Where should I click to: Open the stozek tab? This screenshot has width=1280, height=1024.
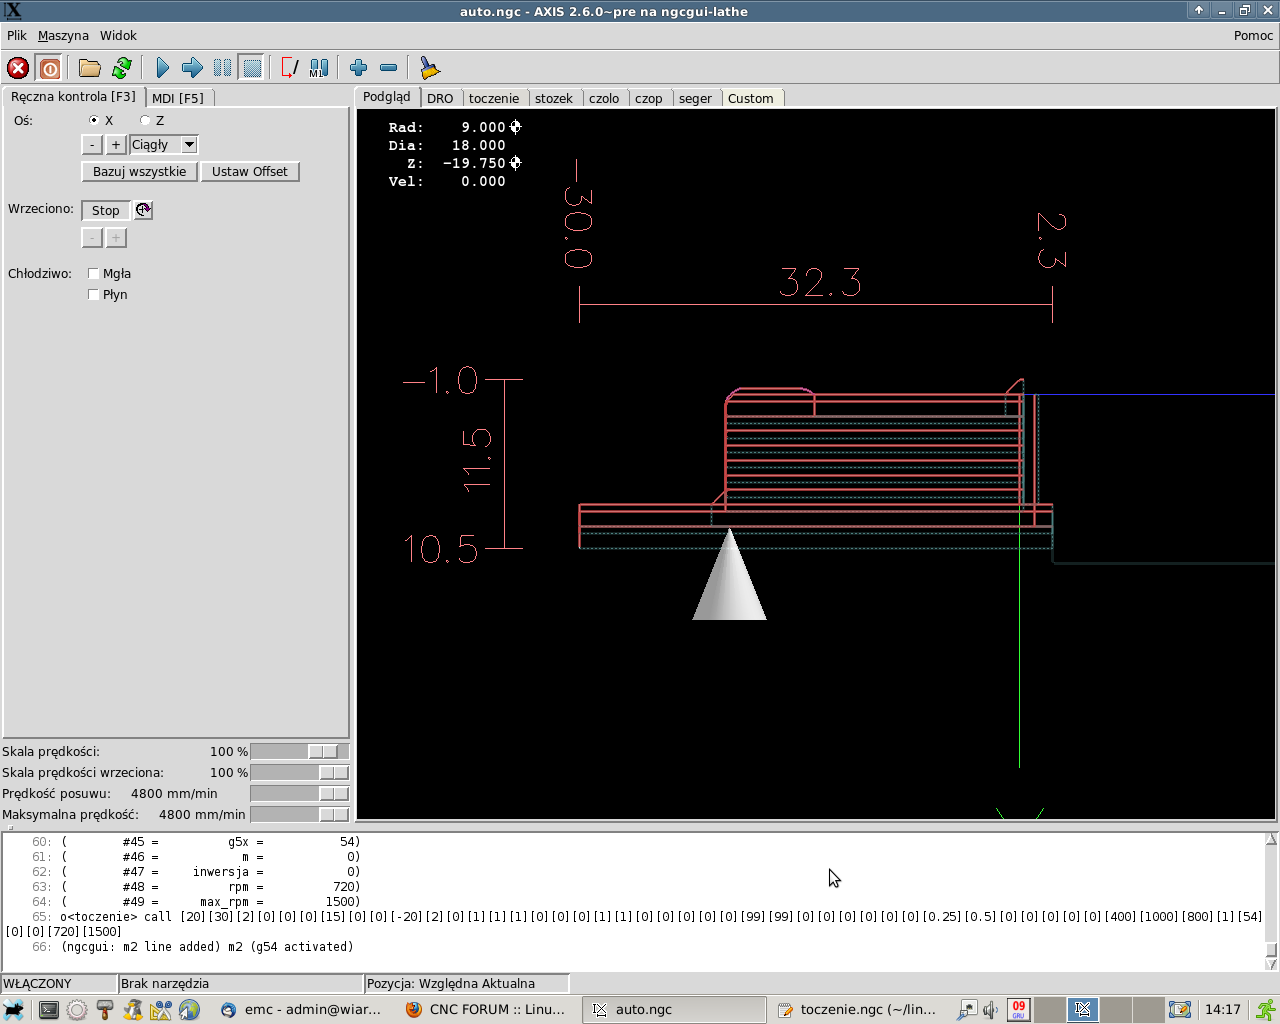(x=554, y=98)
